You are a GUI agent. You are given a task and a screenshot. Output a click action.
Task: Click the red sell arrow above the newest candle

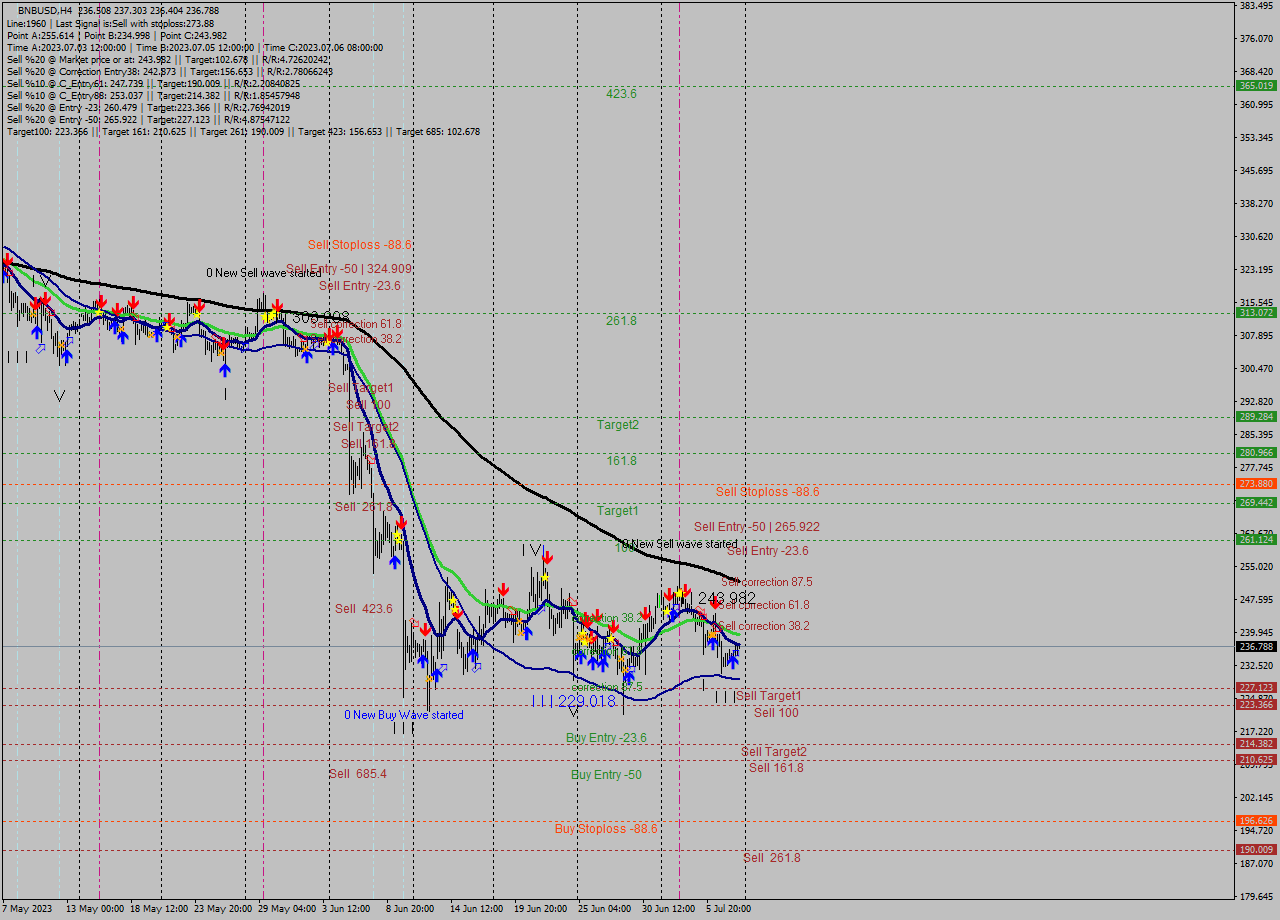(x=716, y=603)
